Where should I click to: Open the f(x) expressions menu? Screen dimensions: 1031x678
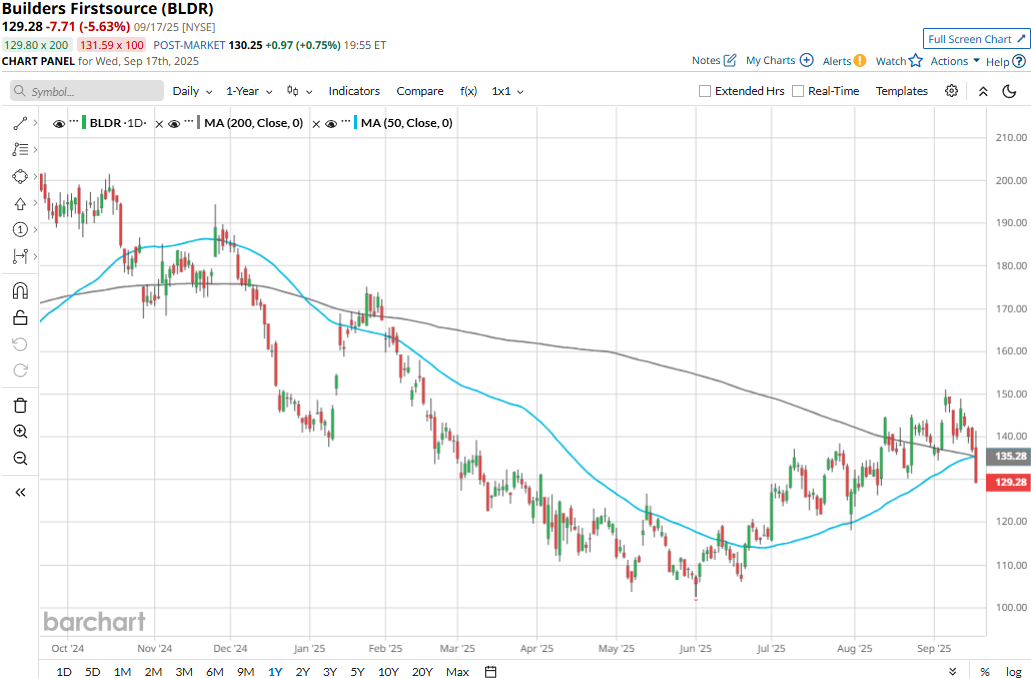(x=468, y=91)
